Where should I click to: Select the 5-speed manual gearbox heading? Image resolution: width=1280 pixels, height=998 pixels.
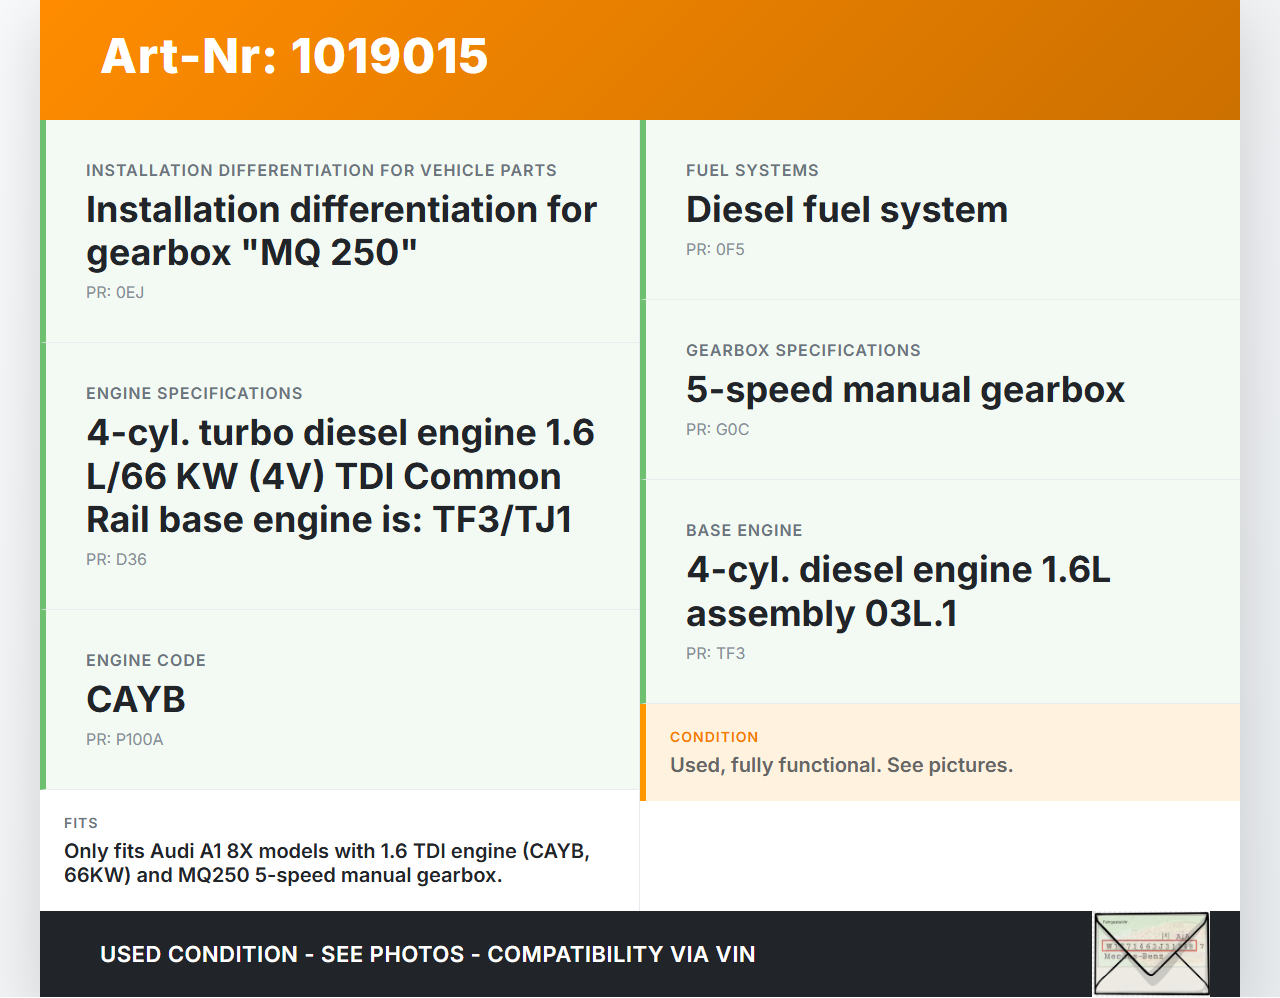pos(905,390)
